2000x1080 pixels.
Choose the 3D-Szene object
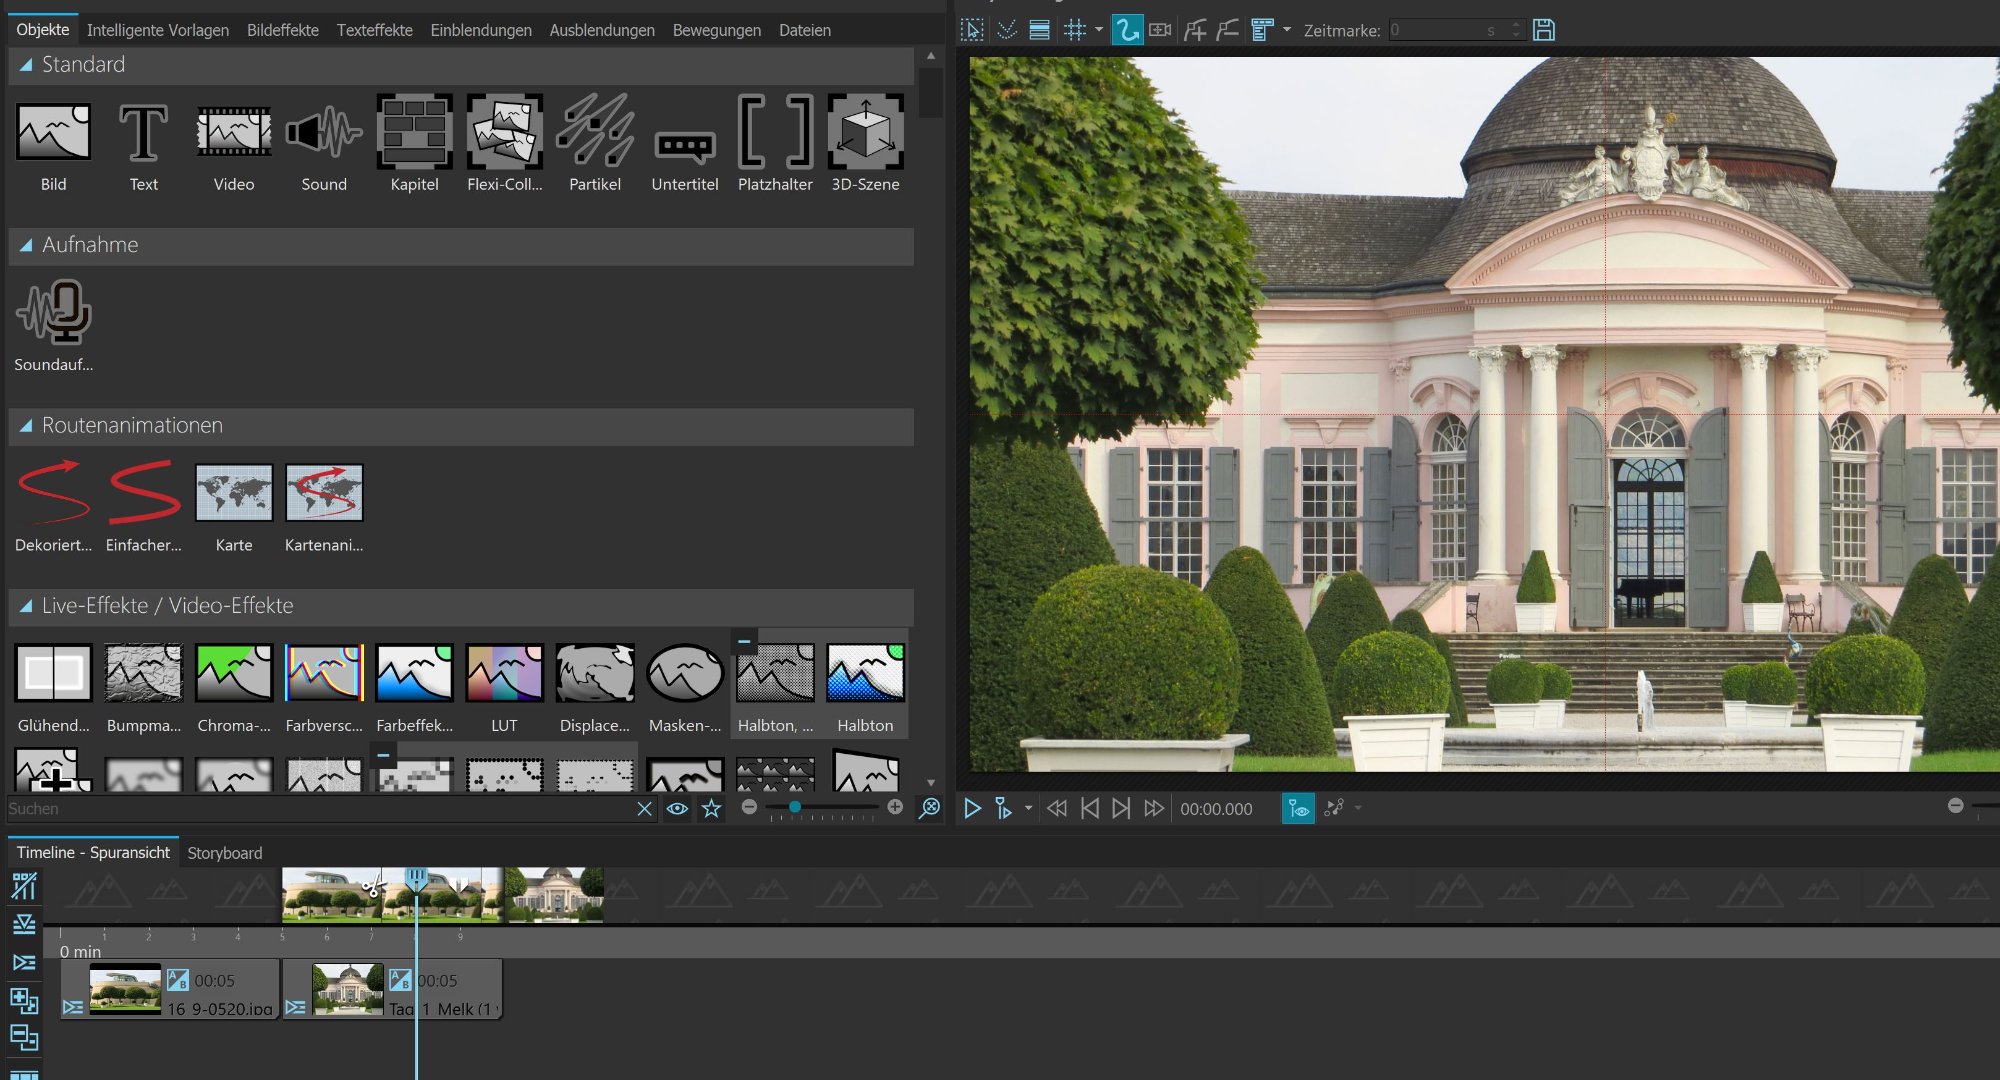pos(865,132)
